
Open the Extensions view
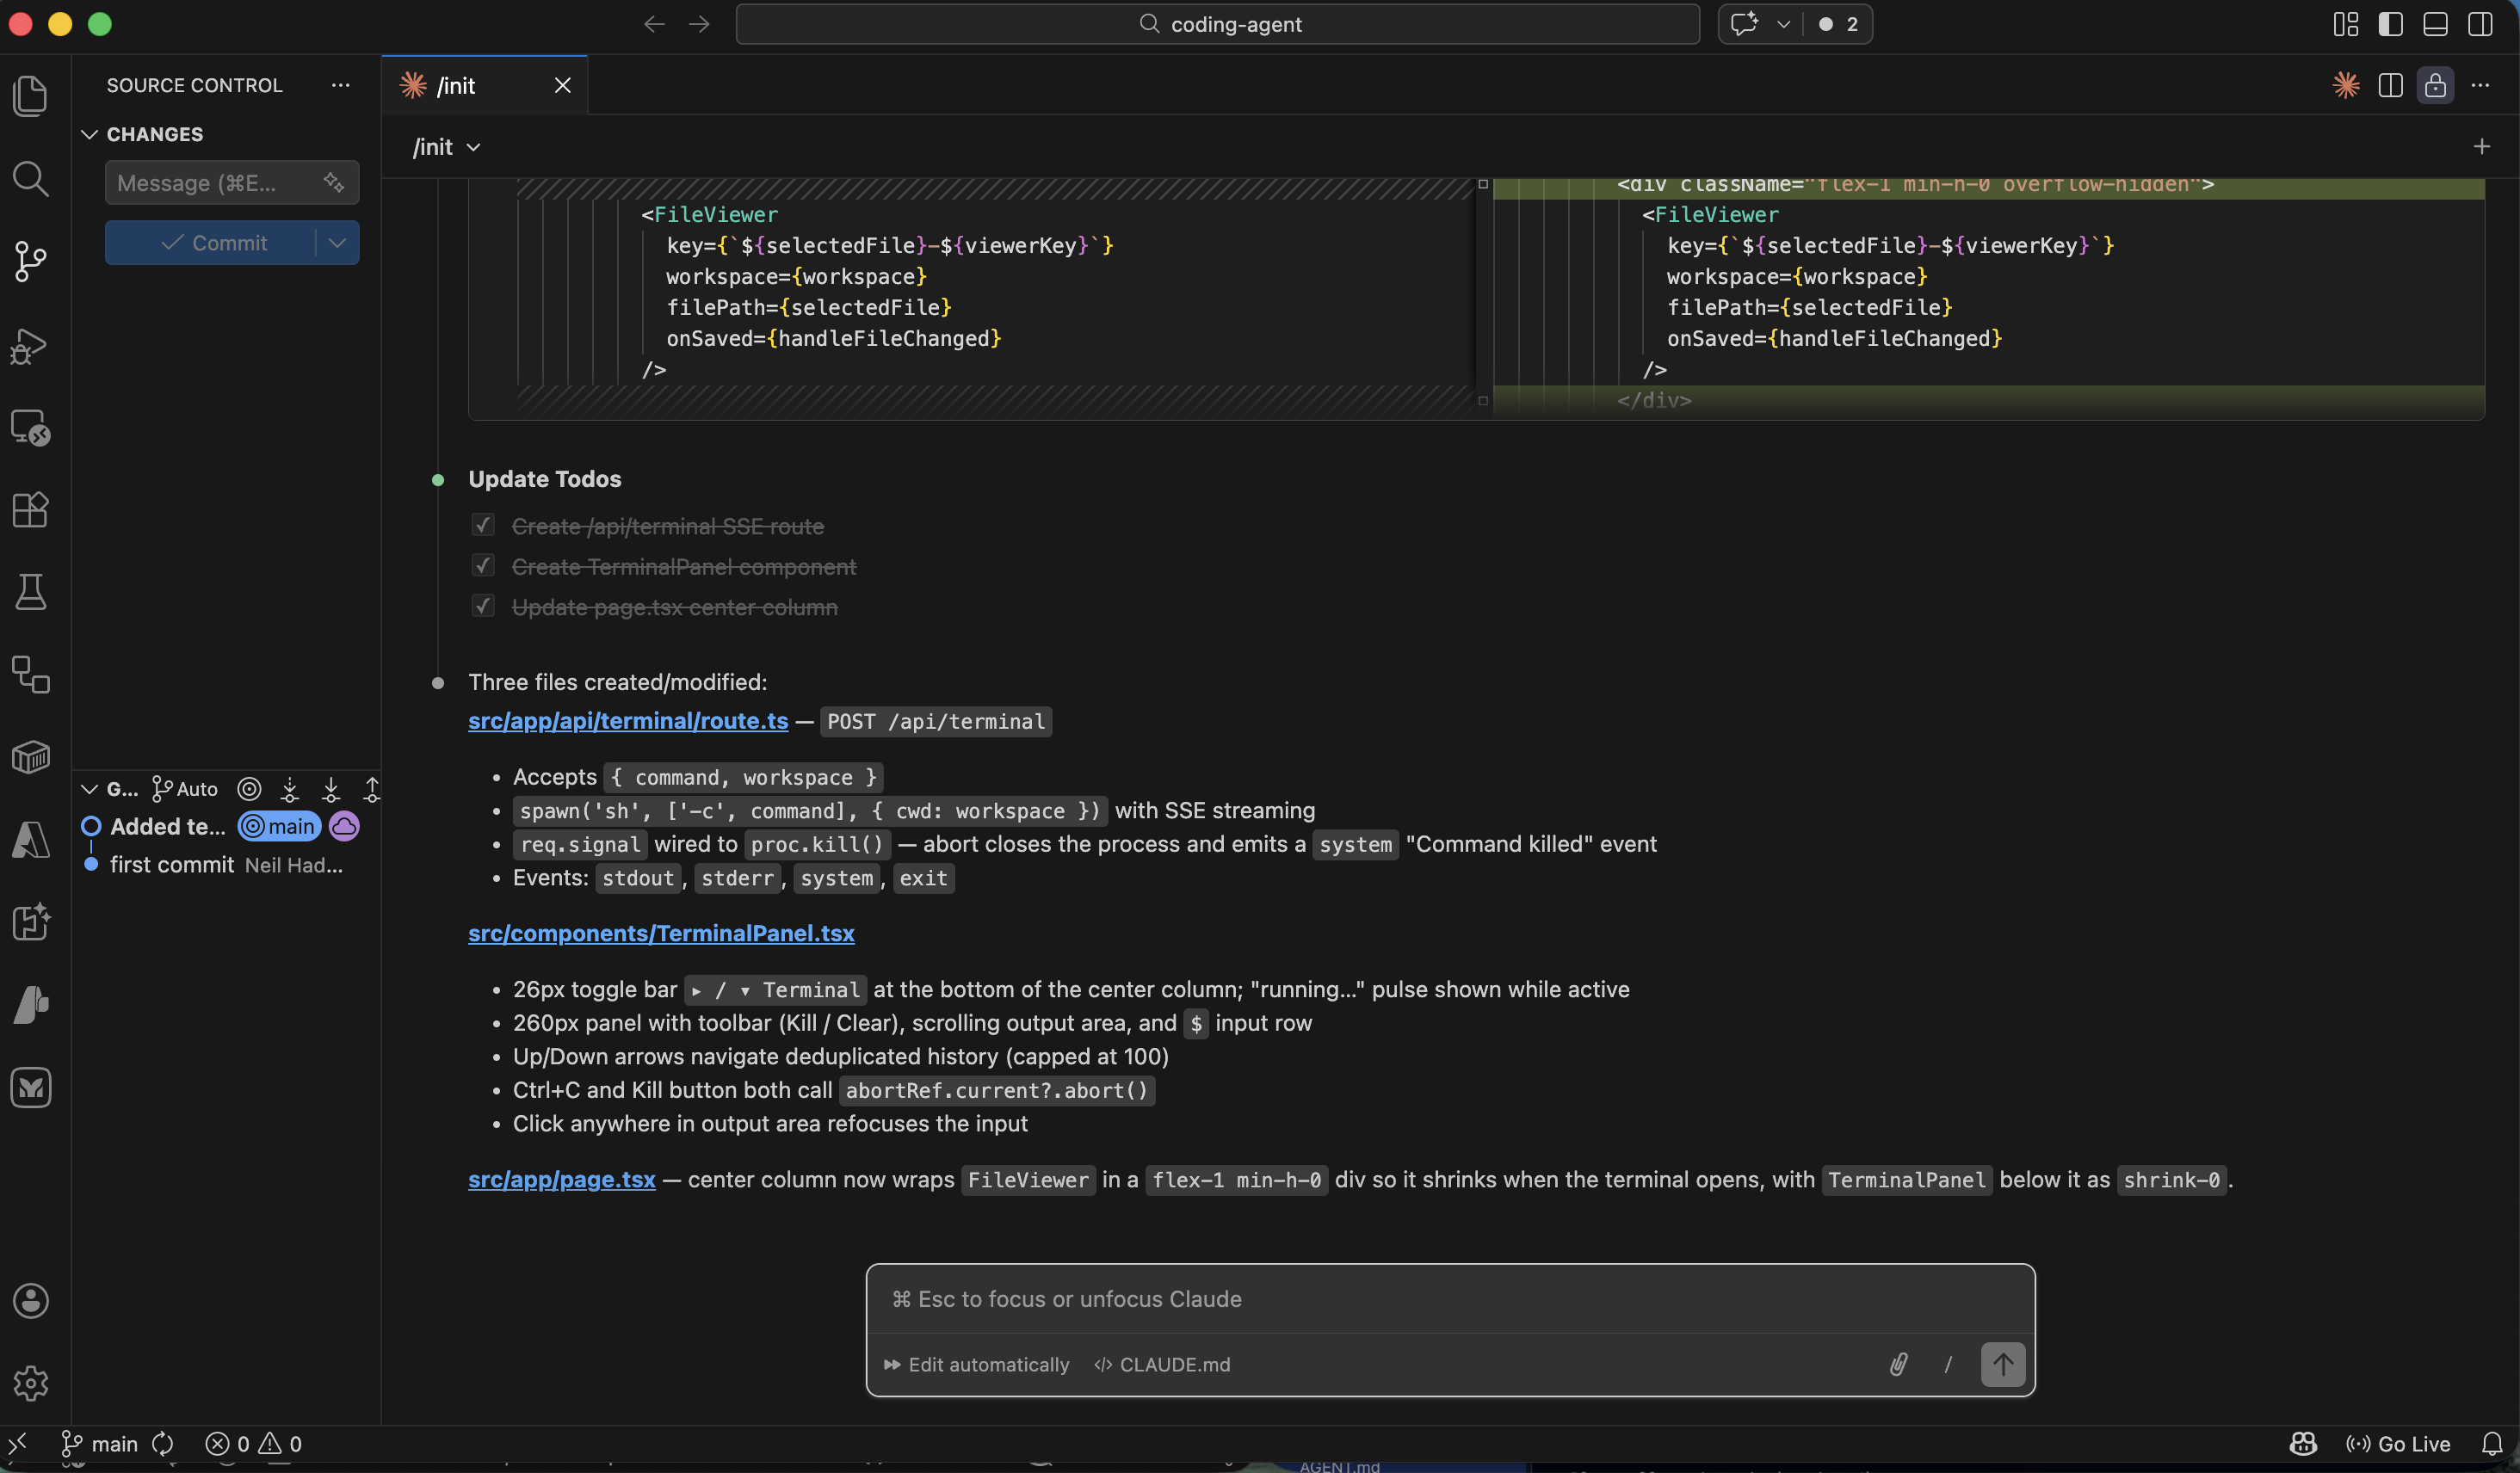30,511
